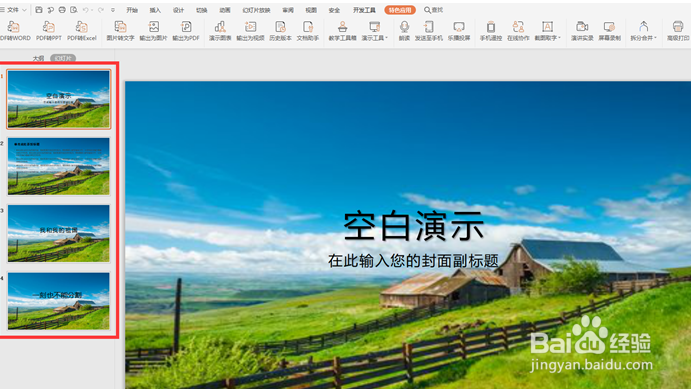Open 乐播投屏 screen casting

tap(459, 31)
